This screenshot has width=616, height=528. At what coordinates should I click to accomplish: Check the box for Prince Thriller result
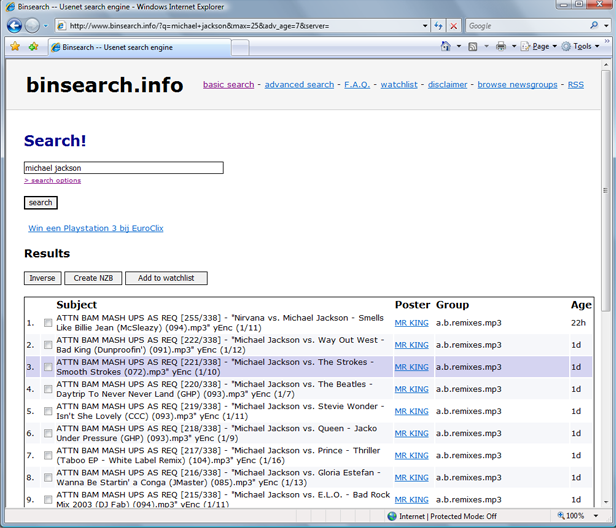48,455
